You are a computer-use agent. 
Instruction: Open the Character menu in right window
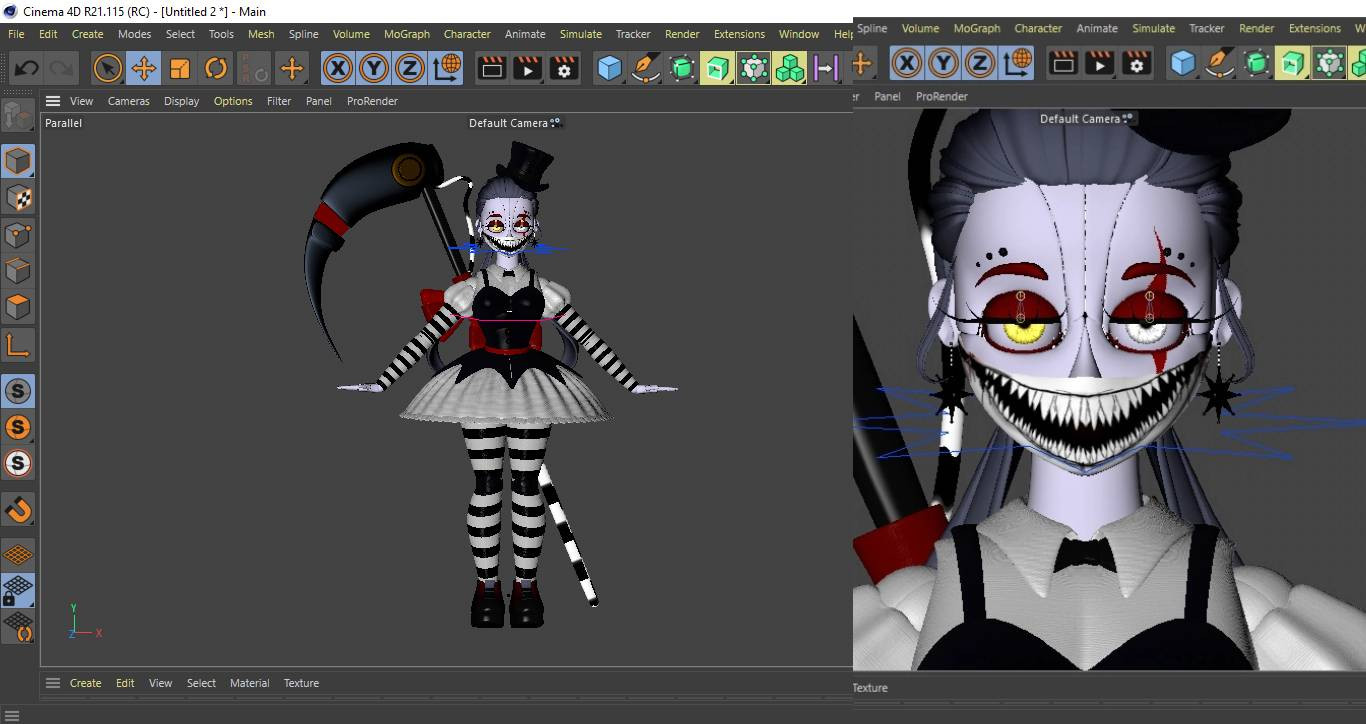point(1038,28)
